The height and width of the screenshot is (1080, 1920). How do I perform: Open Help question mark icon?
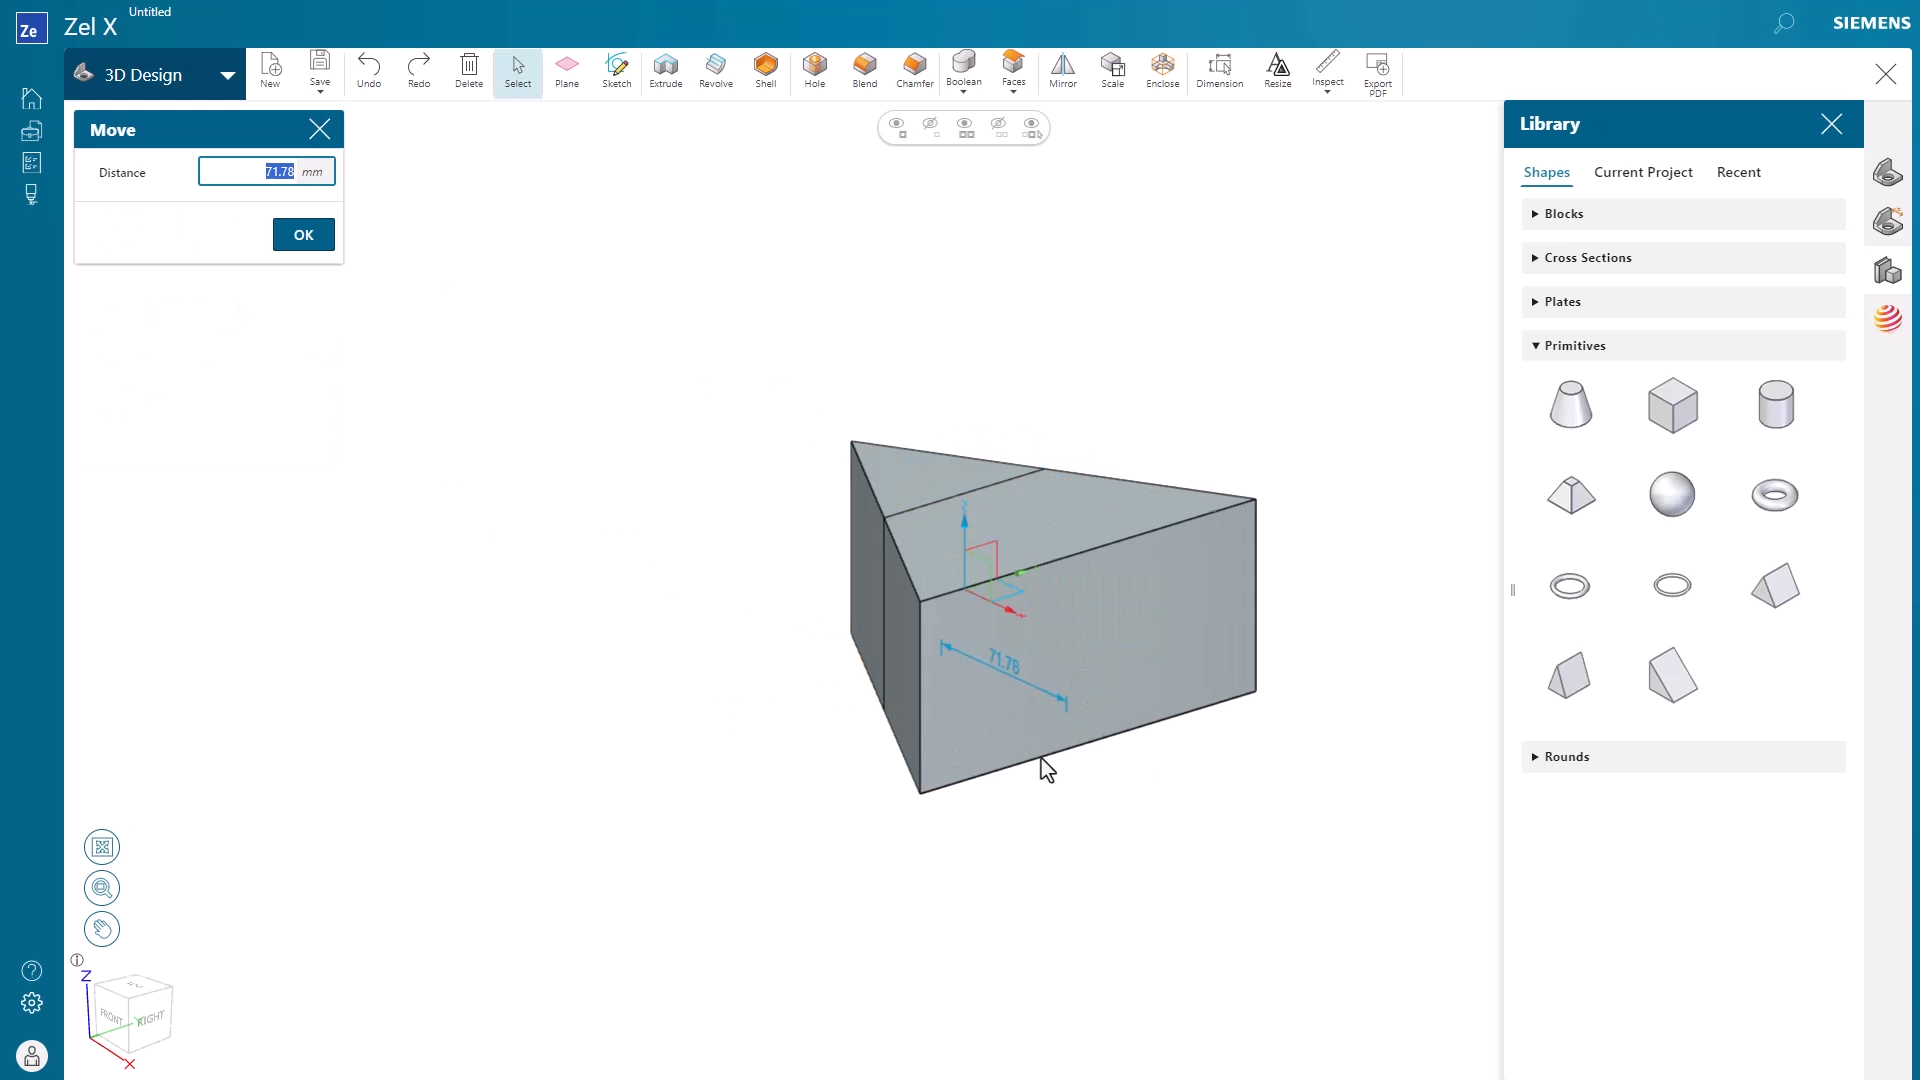click(32, 971)
